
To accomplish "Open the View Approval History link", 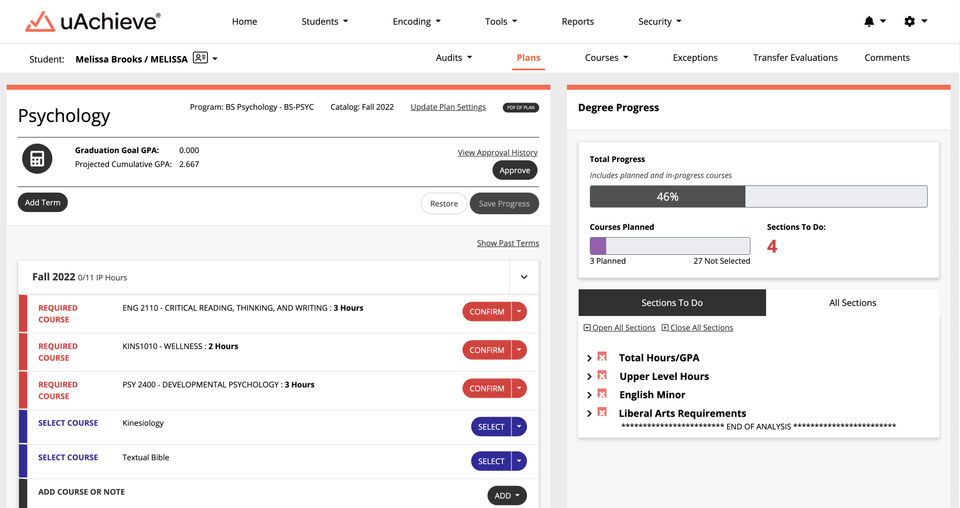I will [x=498, y=152].
